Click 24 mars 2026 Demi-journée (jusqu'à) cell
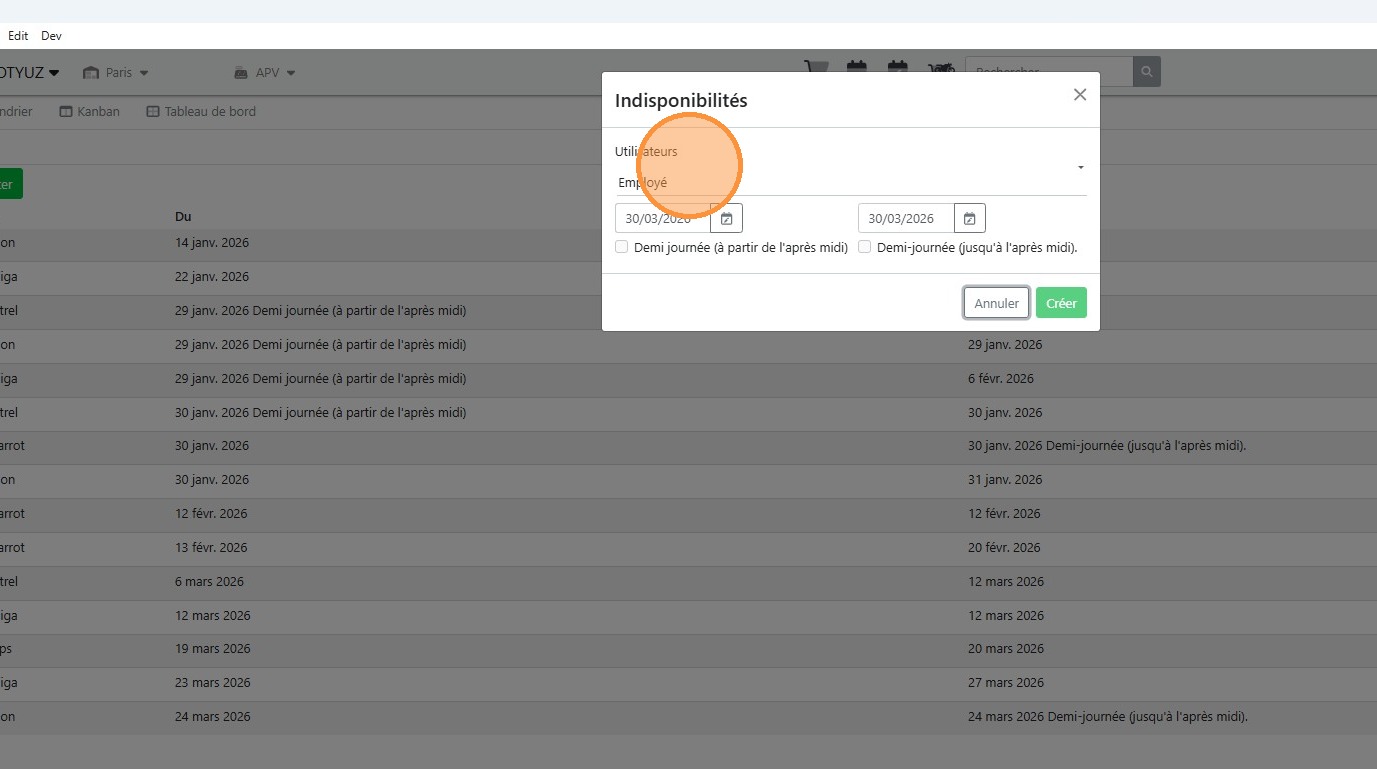The image size is (1377, 769). click(x=1108, y=717)
